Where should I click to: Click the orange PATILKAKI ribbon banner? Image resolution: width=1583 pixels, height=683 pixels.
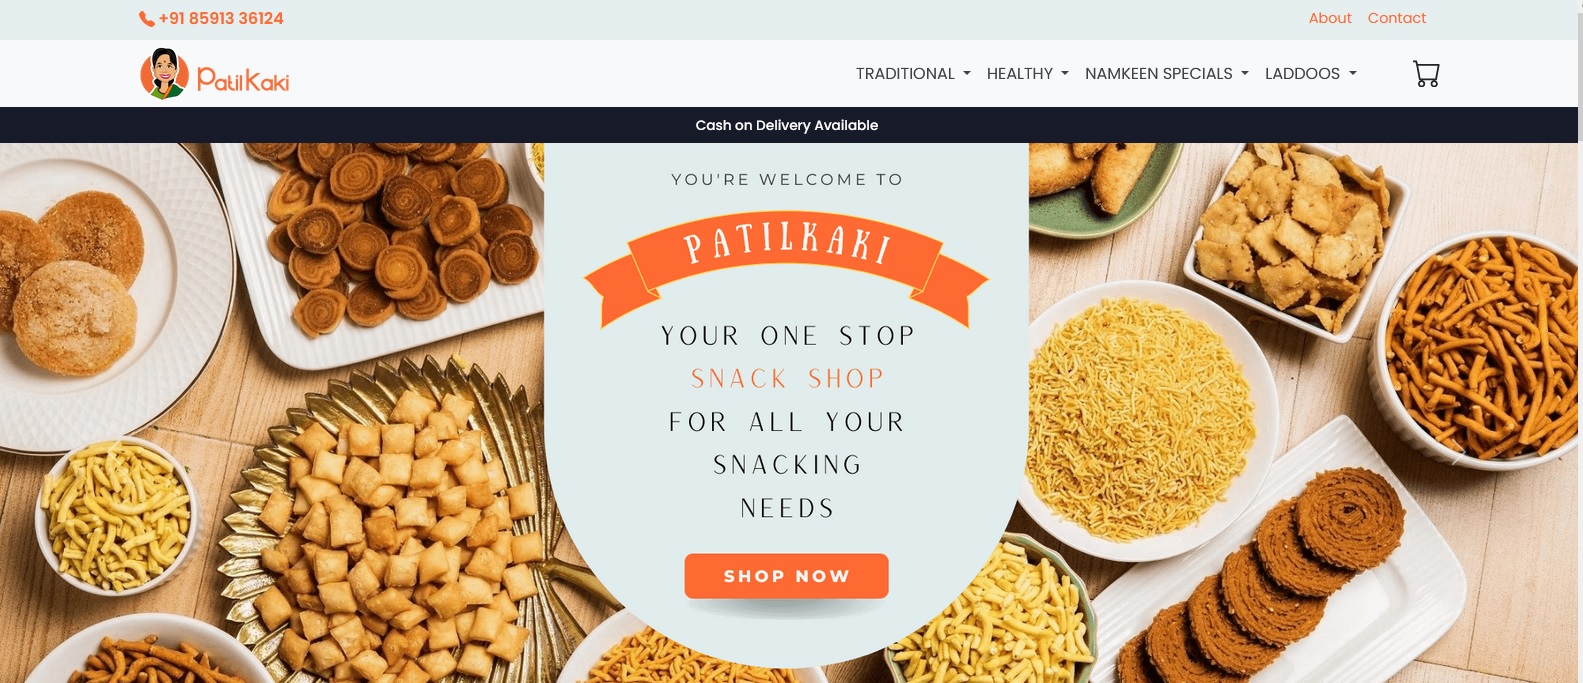pos(787,266)
